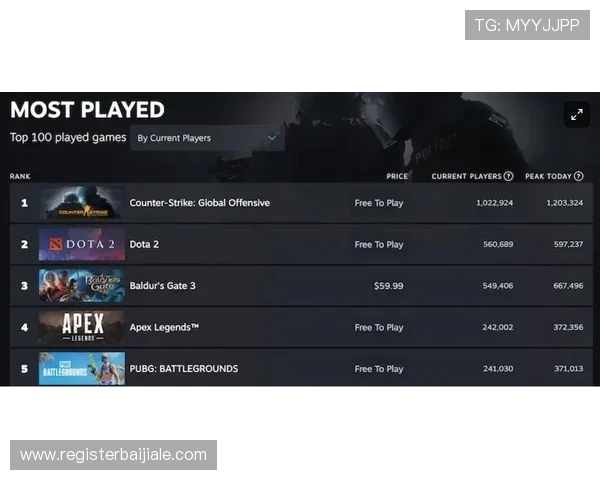Open the Dota 2 game thumbnail

pos(82,244)
